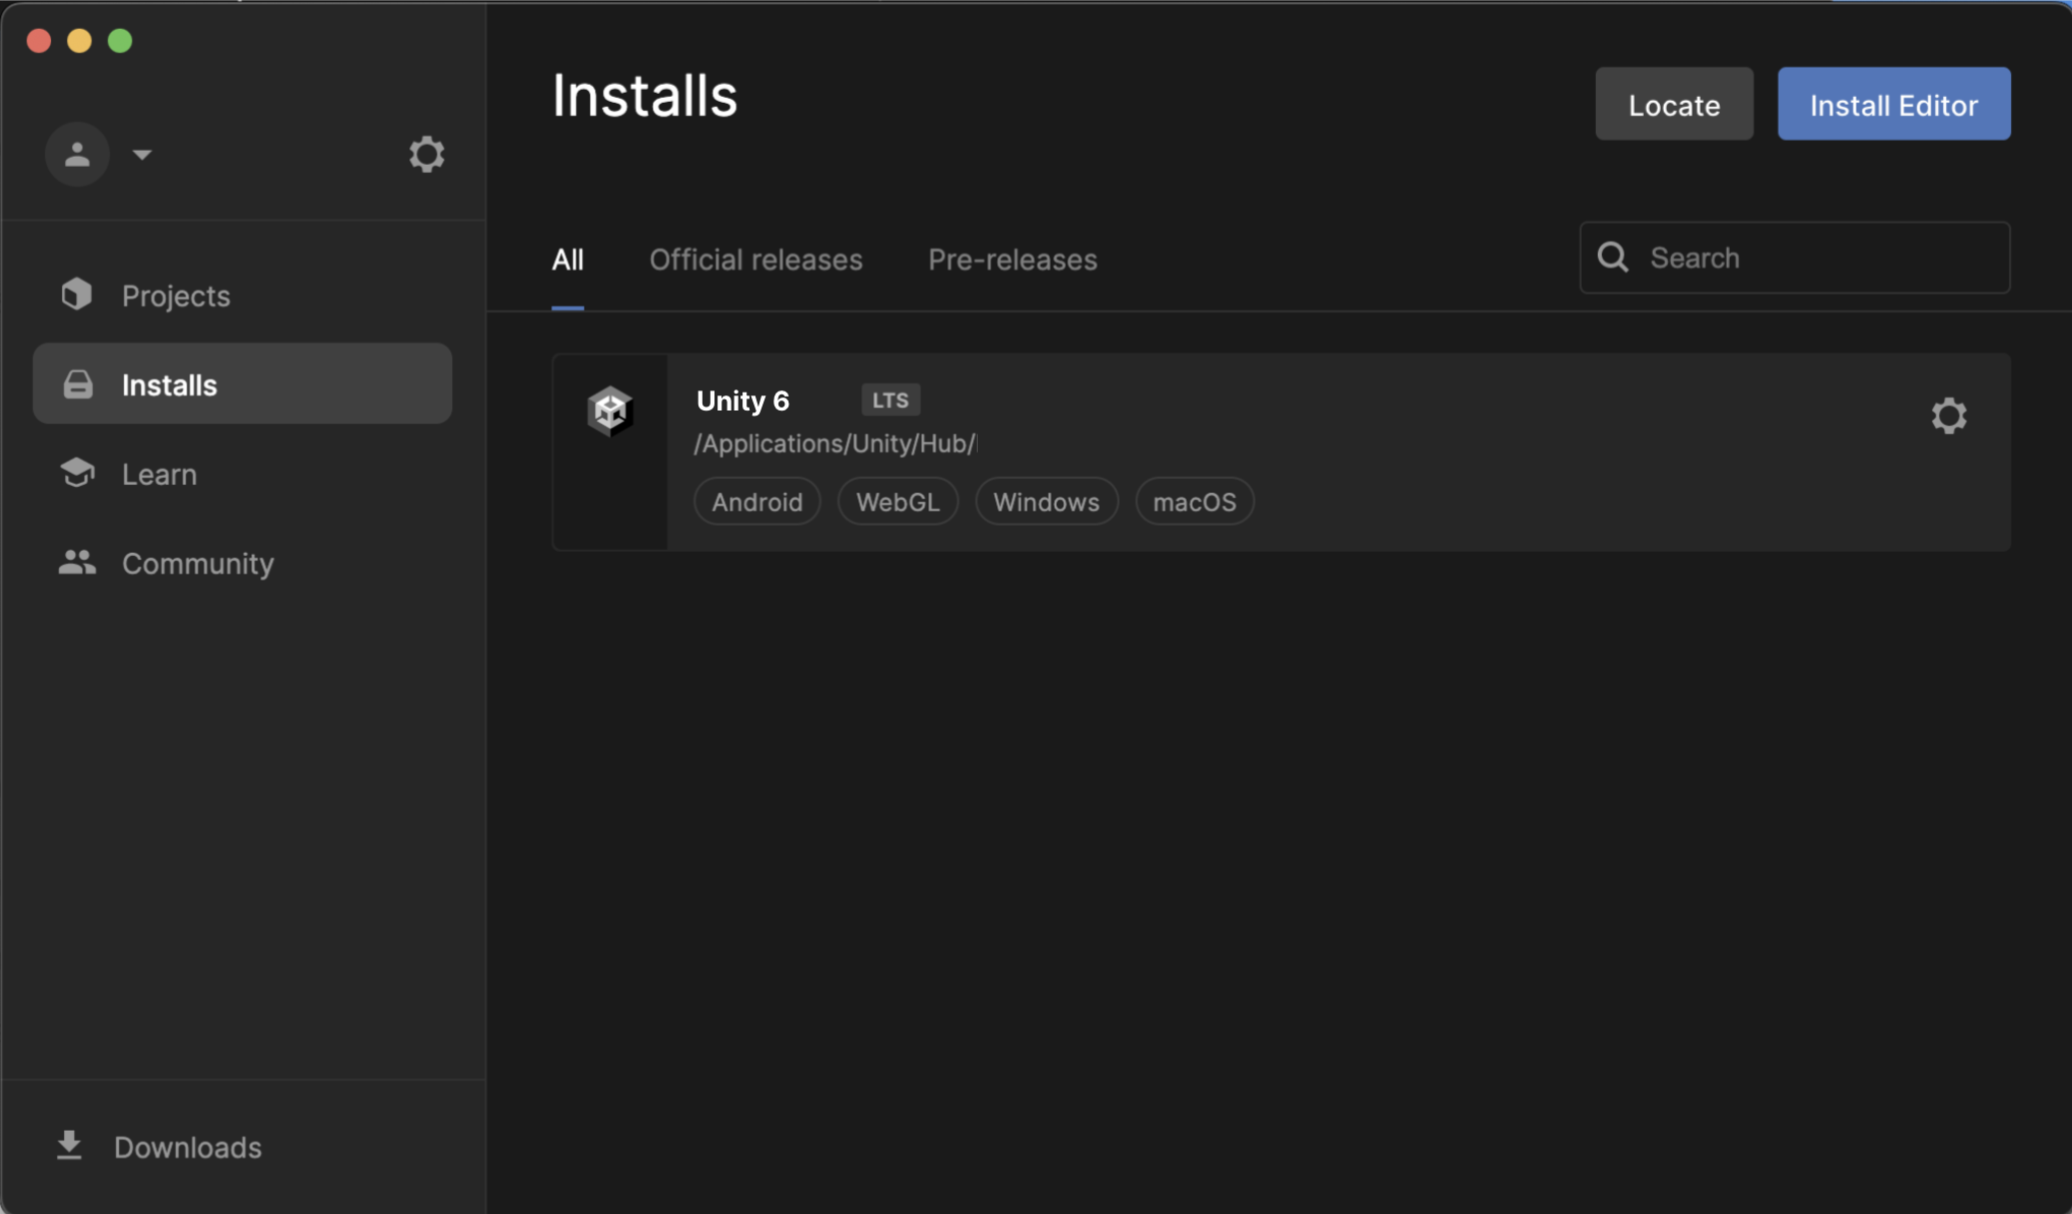
Task: Switch to the Pre-releases tab
Action: click(x=1012, y=259)
